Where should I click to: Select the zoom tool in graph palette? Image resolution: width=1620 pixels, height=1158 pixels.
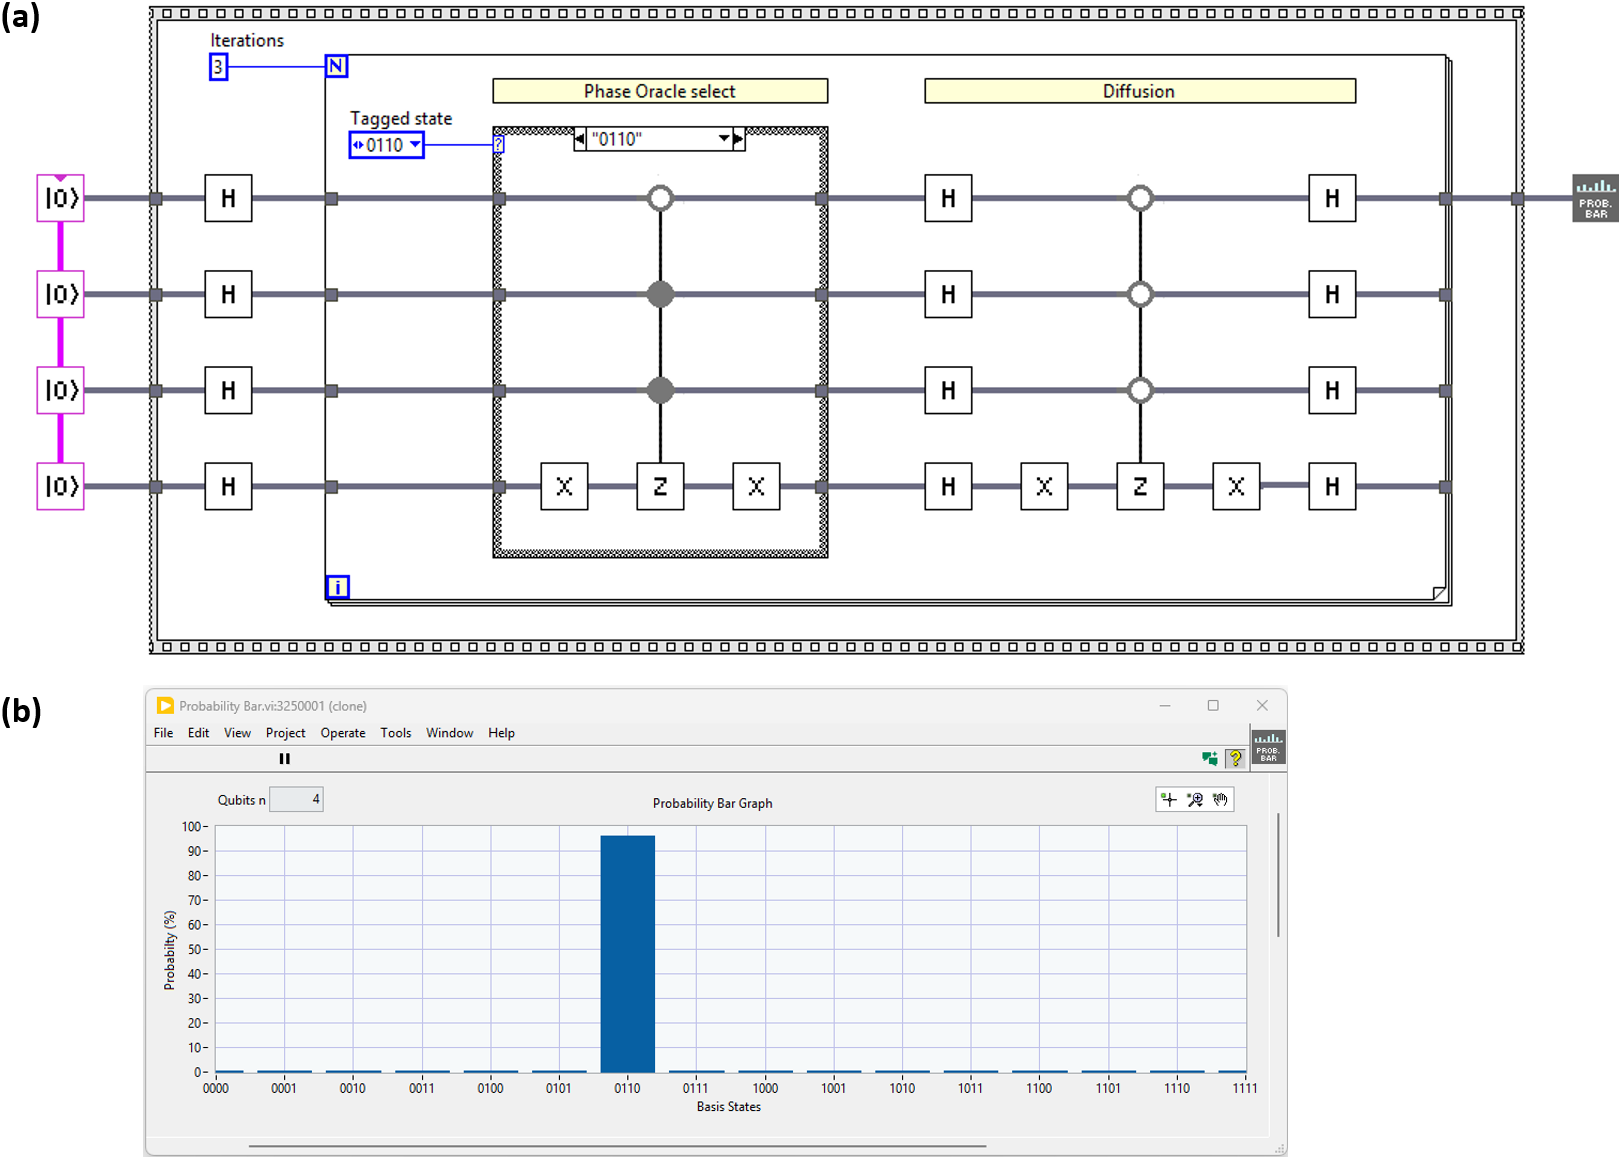tap(1195, 799)
